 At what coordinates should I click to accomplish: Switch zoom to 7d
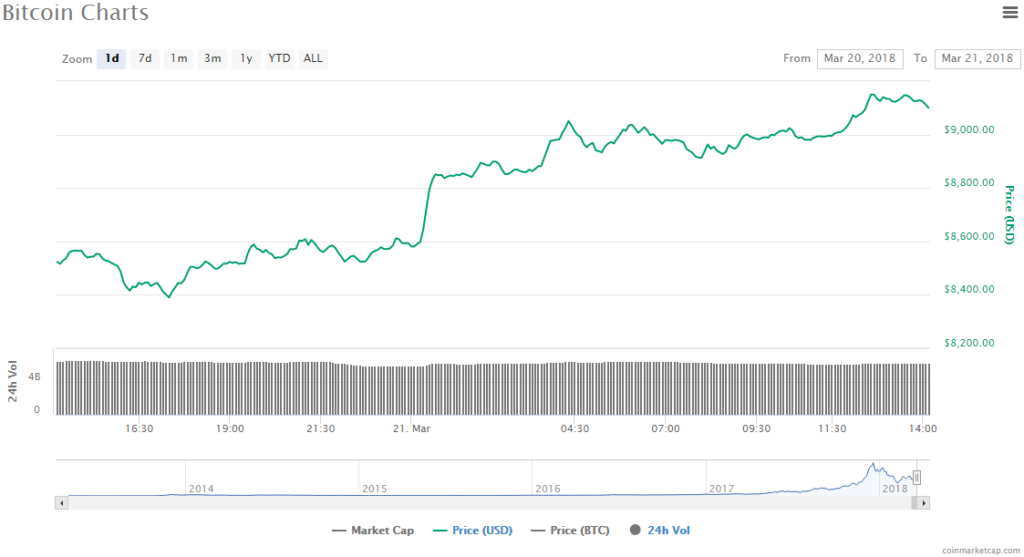click(x=145, y=59)
